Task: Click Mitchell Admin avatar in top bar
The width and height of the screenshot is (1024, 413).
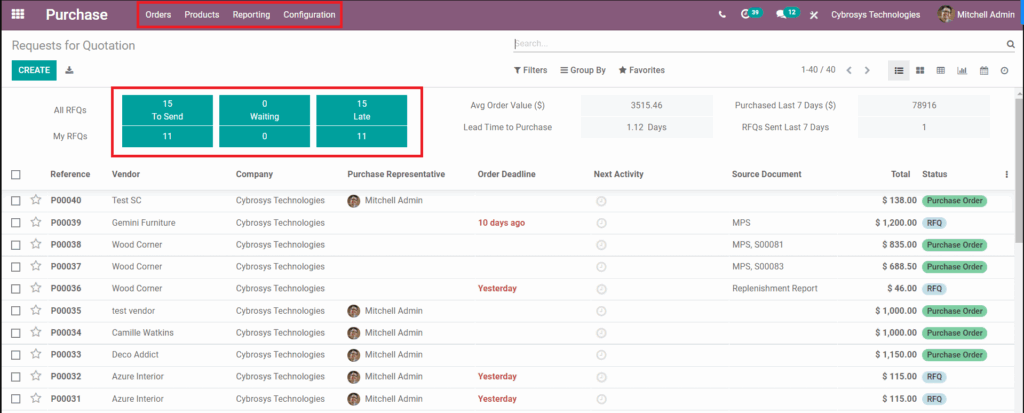Action: point(946,14)
